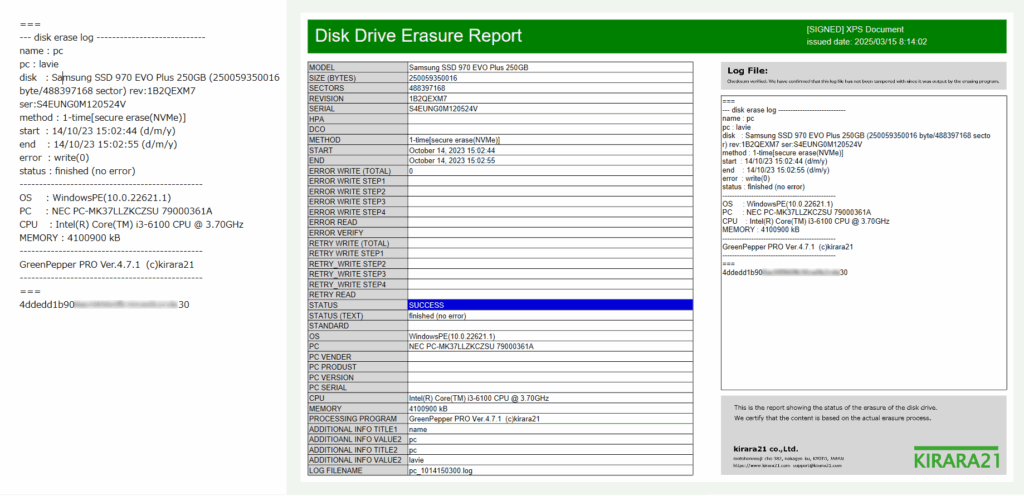Click 'October 14, 2023 15:02:44' value
Screen dimensions: 1024x496
click(452, 150)
